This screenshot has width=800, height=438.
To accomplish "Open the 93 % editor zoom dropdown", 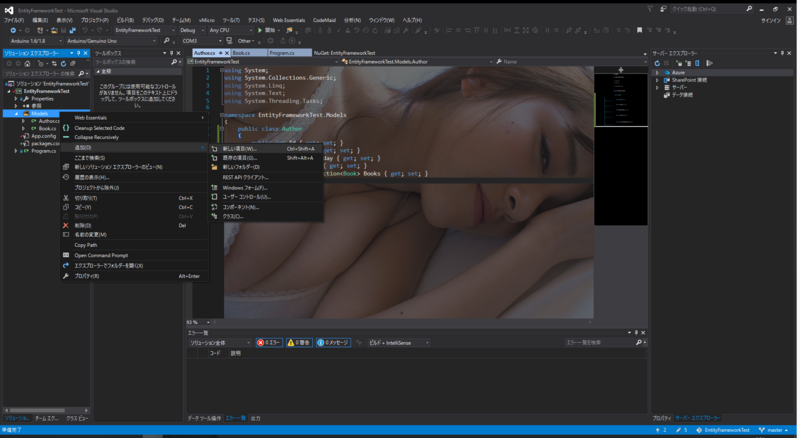I will pyautogui.click(x=199, y=322).
